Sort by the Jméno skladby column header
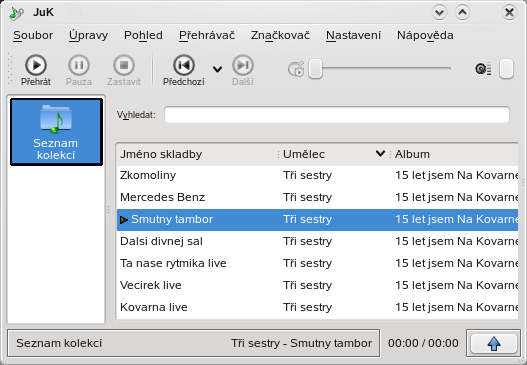527x365 pixels. [198, 154]
